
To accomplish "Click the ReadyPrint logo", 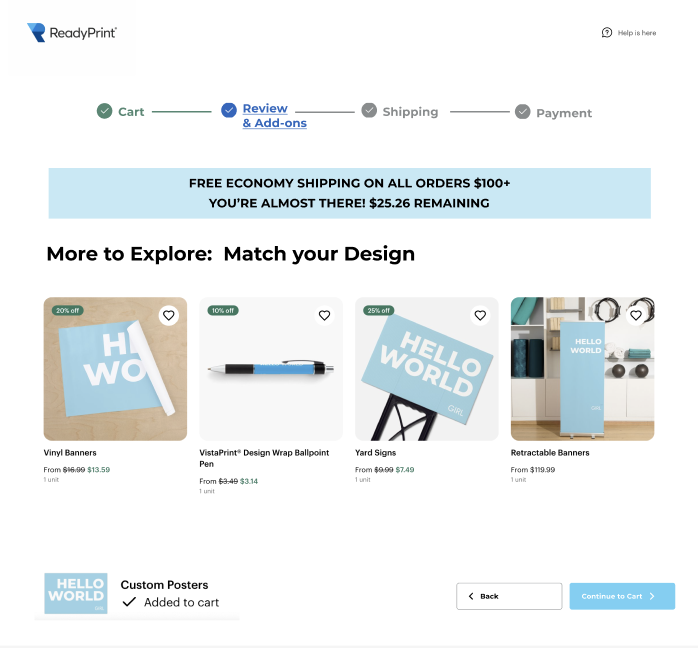I will tap(72, 32).
